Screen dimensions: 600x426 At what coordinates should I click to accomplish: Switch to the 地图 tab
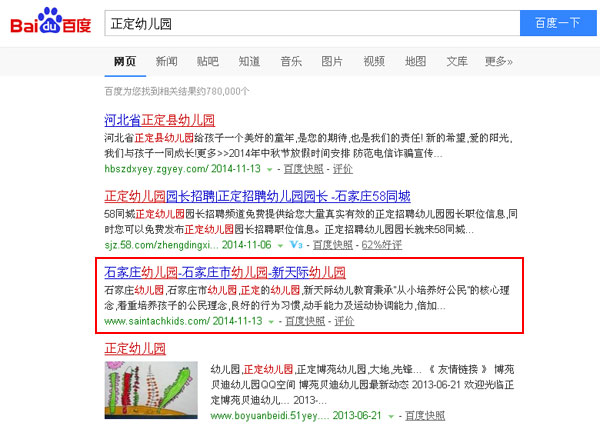(416, 61)
